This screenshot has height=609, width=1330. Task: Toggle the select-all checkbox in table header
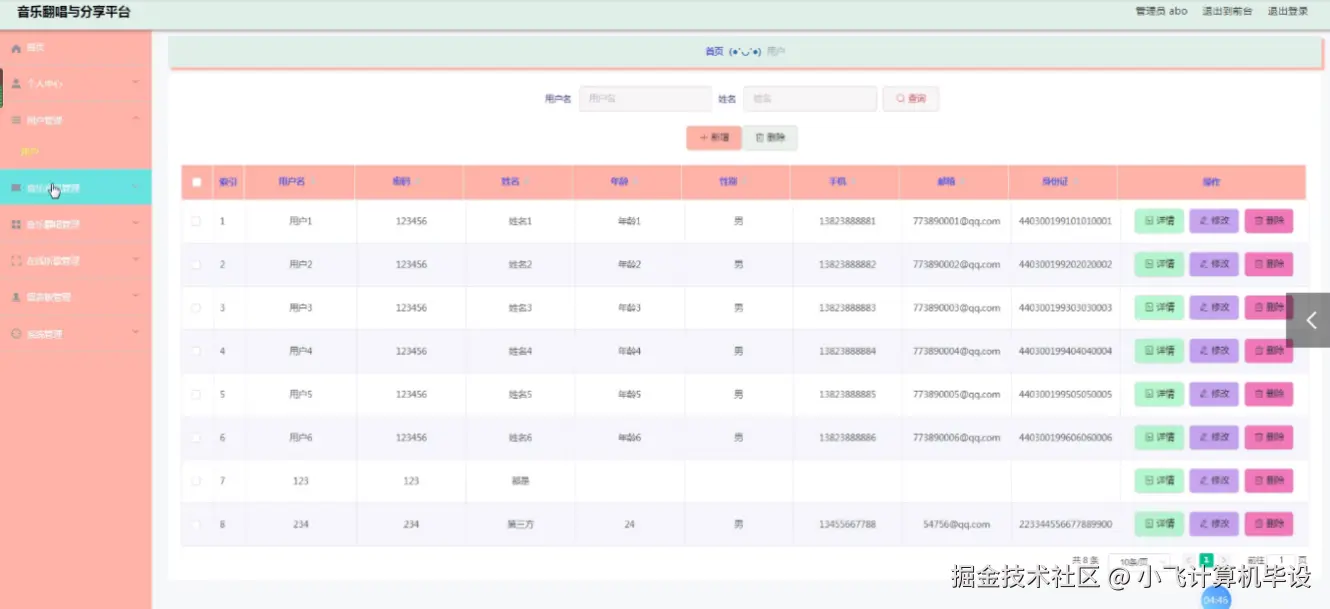[196, 182]
